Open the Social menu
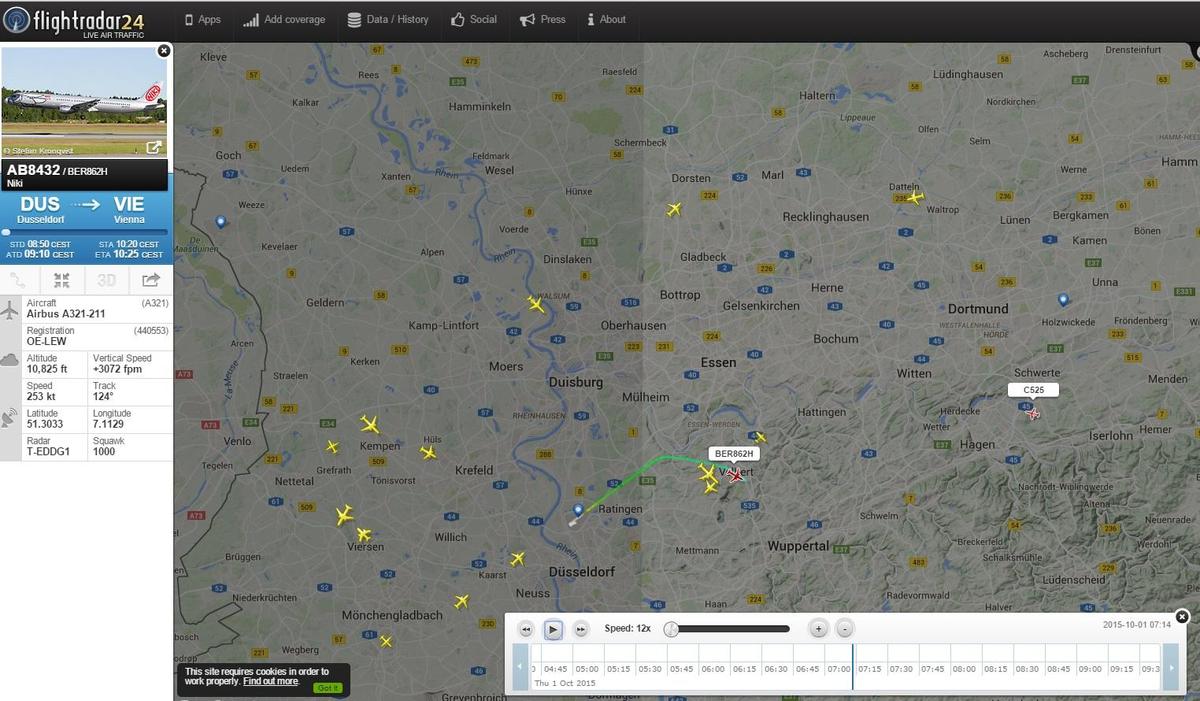The image size is (1200, 701). (x=474, y=19)
